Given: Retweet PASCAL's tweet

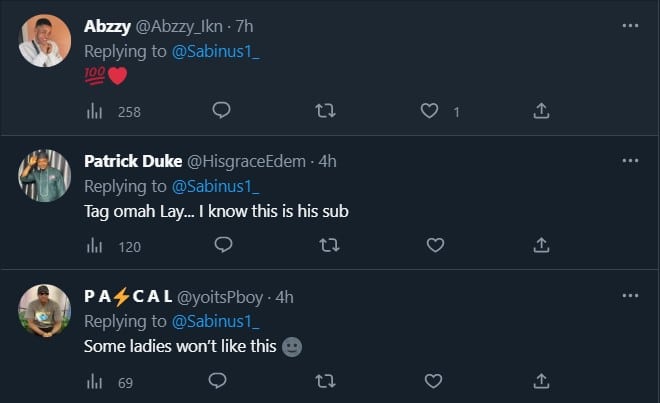Looking at the screenshot, I should click(325, 381).
